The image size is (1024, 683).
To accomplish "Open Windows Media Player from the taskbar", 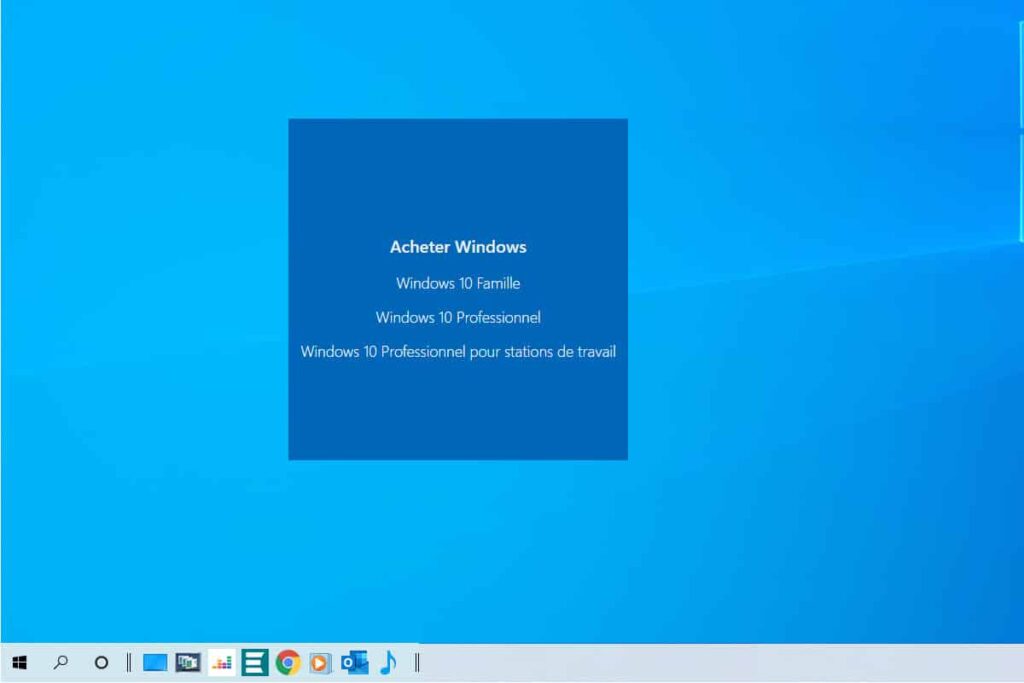I will pos(318,662).
